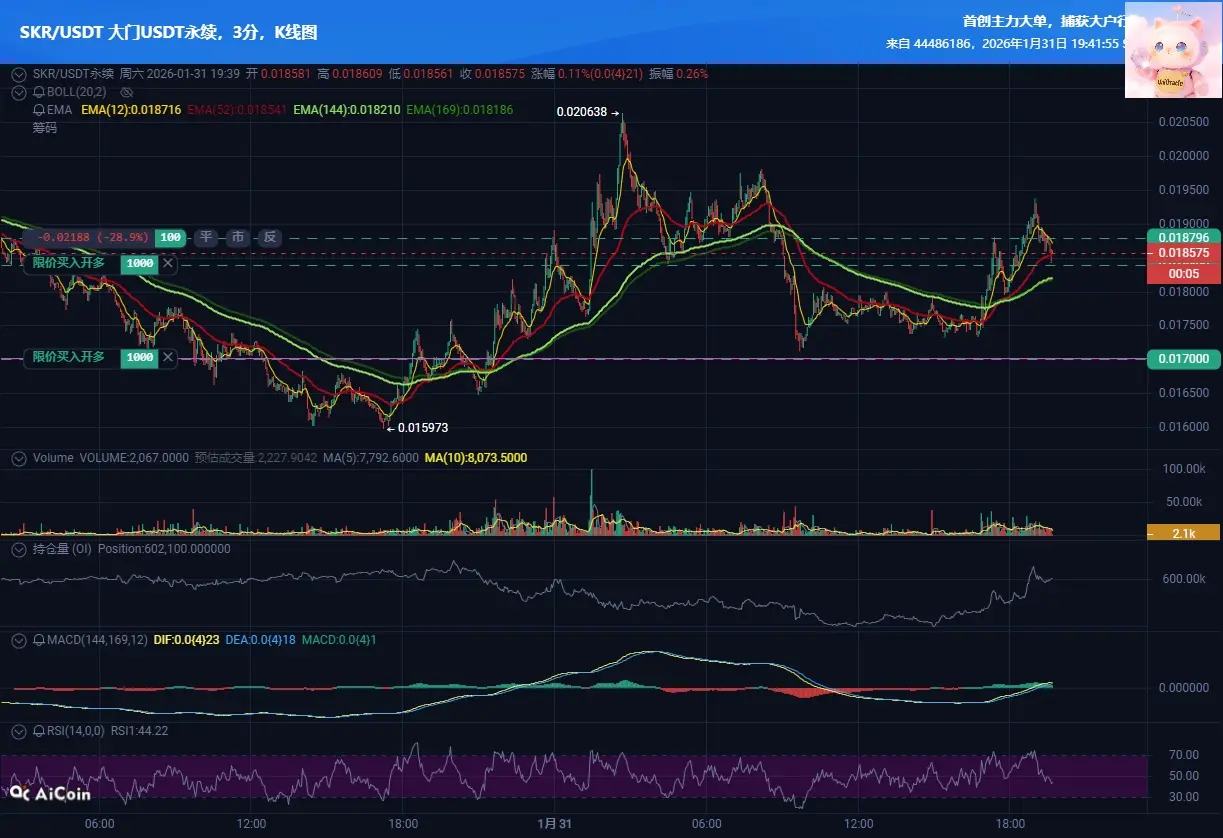The image size is (1223, 838).
Task: Set alert bell on EMA indicator
Action: pyautogui.click(x=38, y=109)
